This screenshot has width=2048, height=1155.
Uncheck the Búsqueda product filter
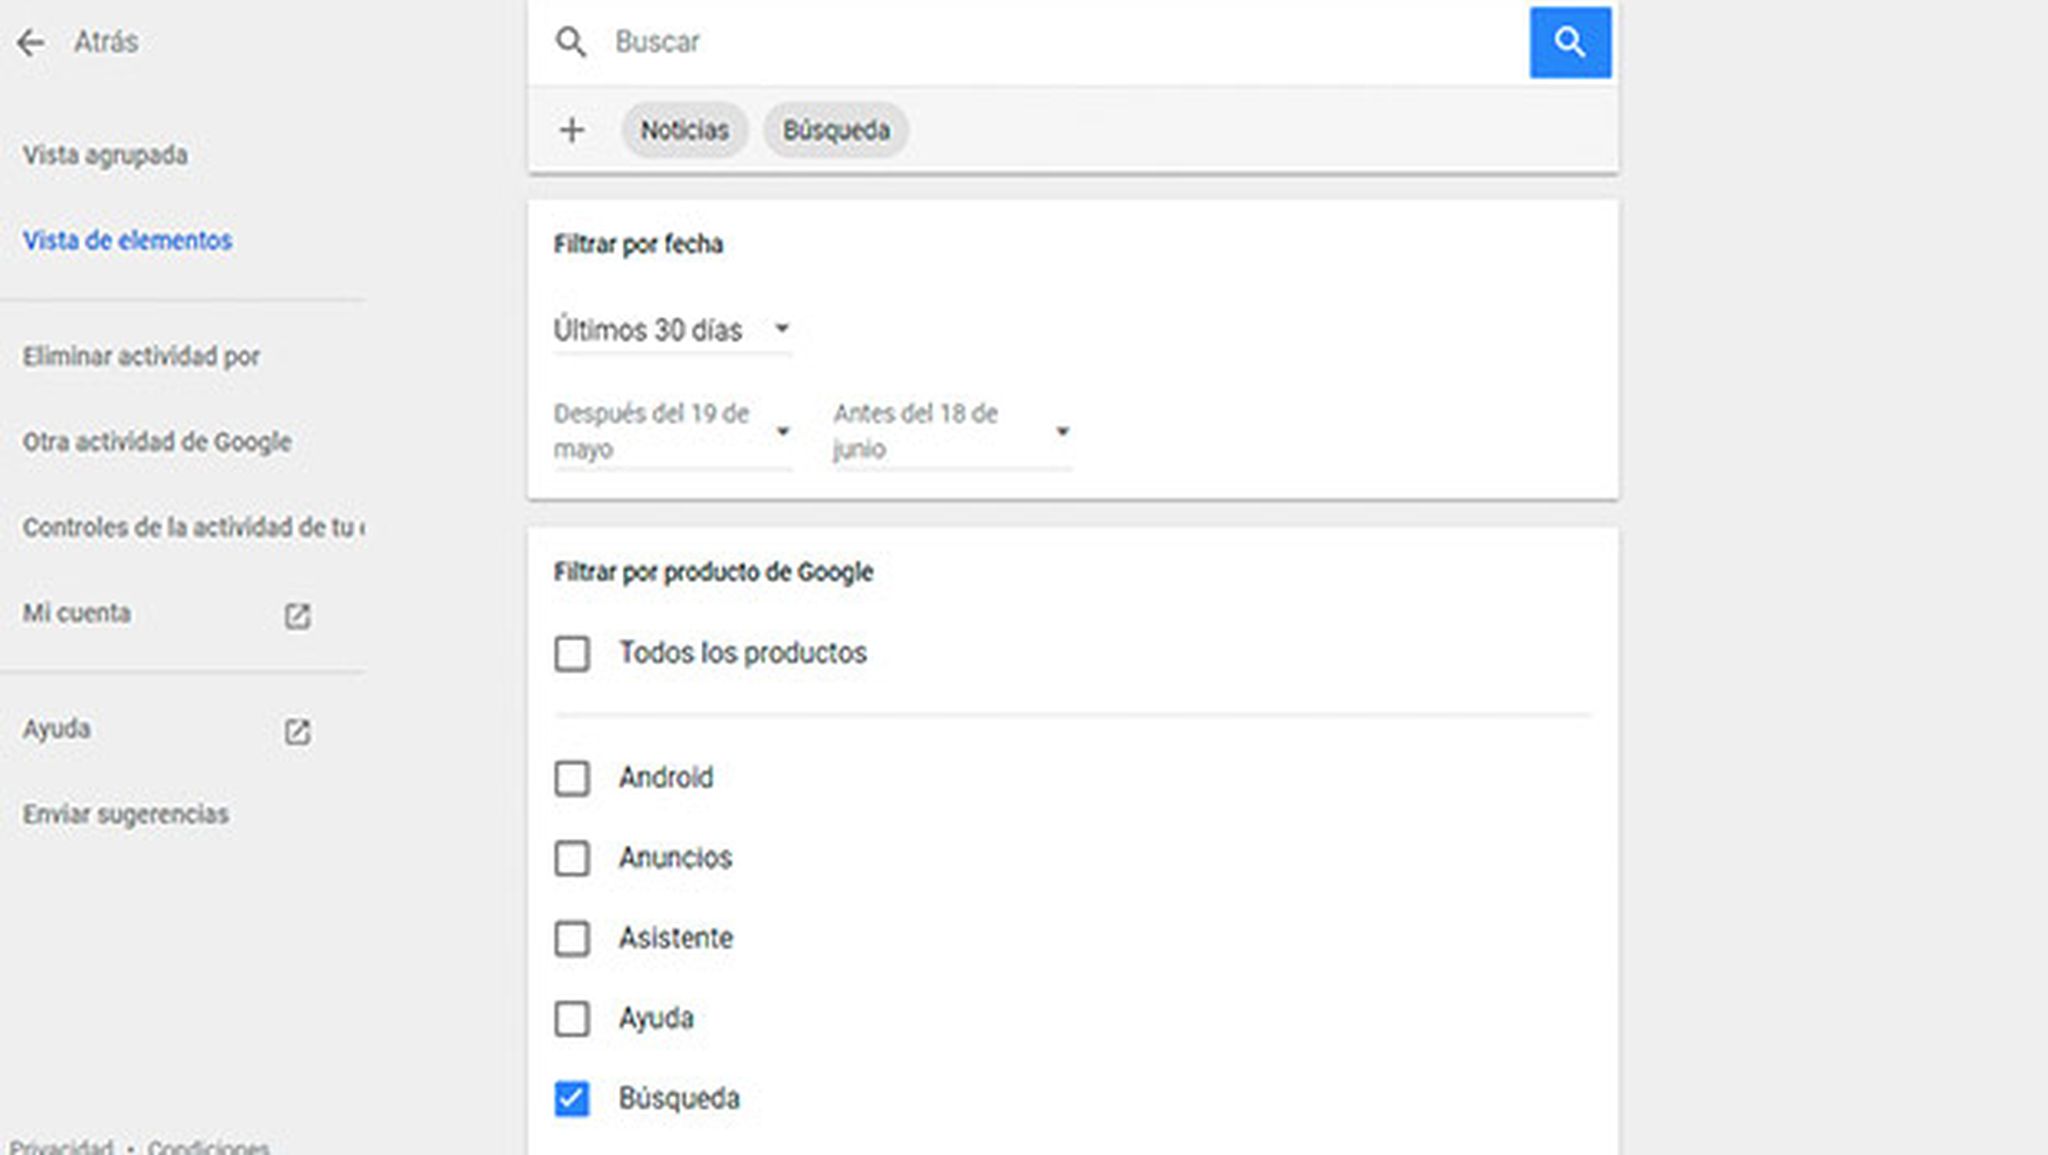pyautogui.click(x=571, y=1099)
